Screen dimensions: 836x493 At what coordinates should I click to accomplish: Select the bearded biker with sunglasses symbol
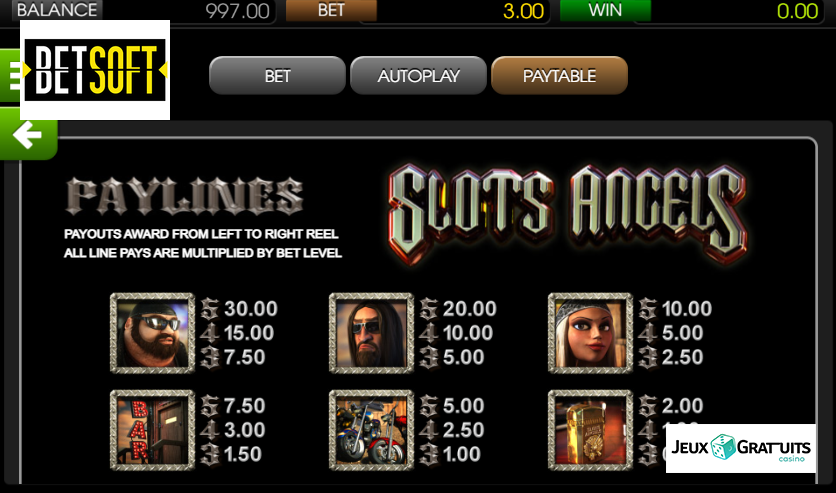click(x=152, y=333)
